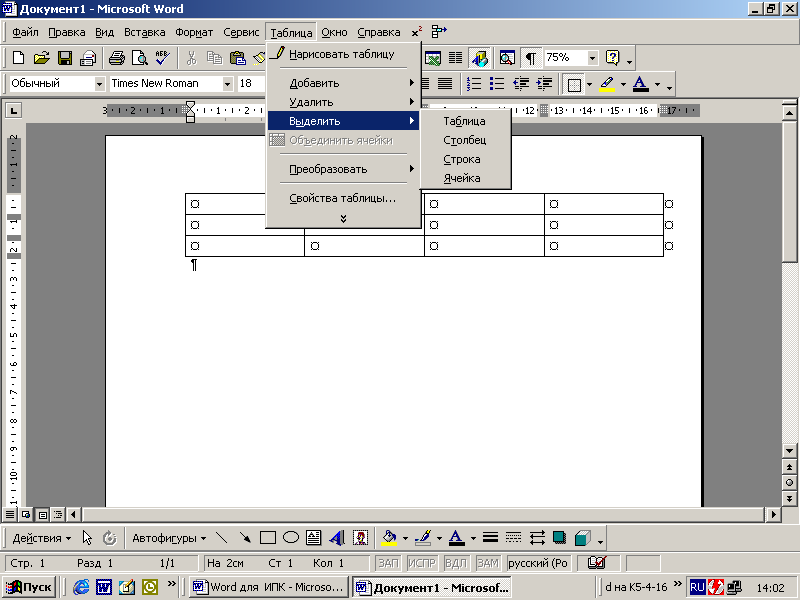Click Select Browse Object button
This screenshot has height=600, width=800.
coord(789,483)
